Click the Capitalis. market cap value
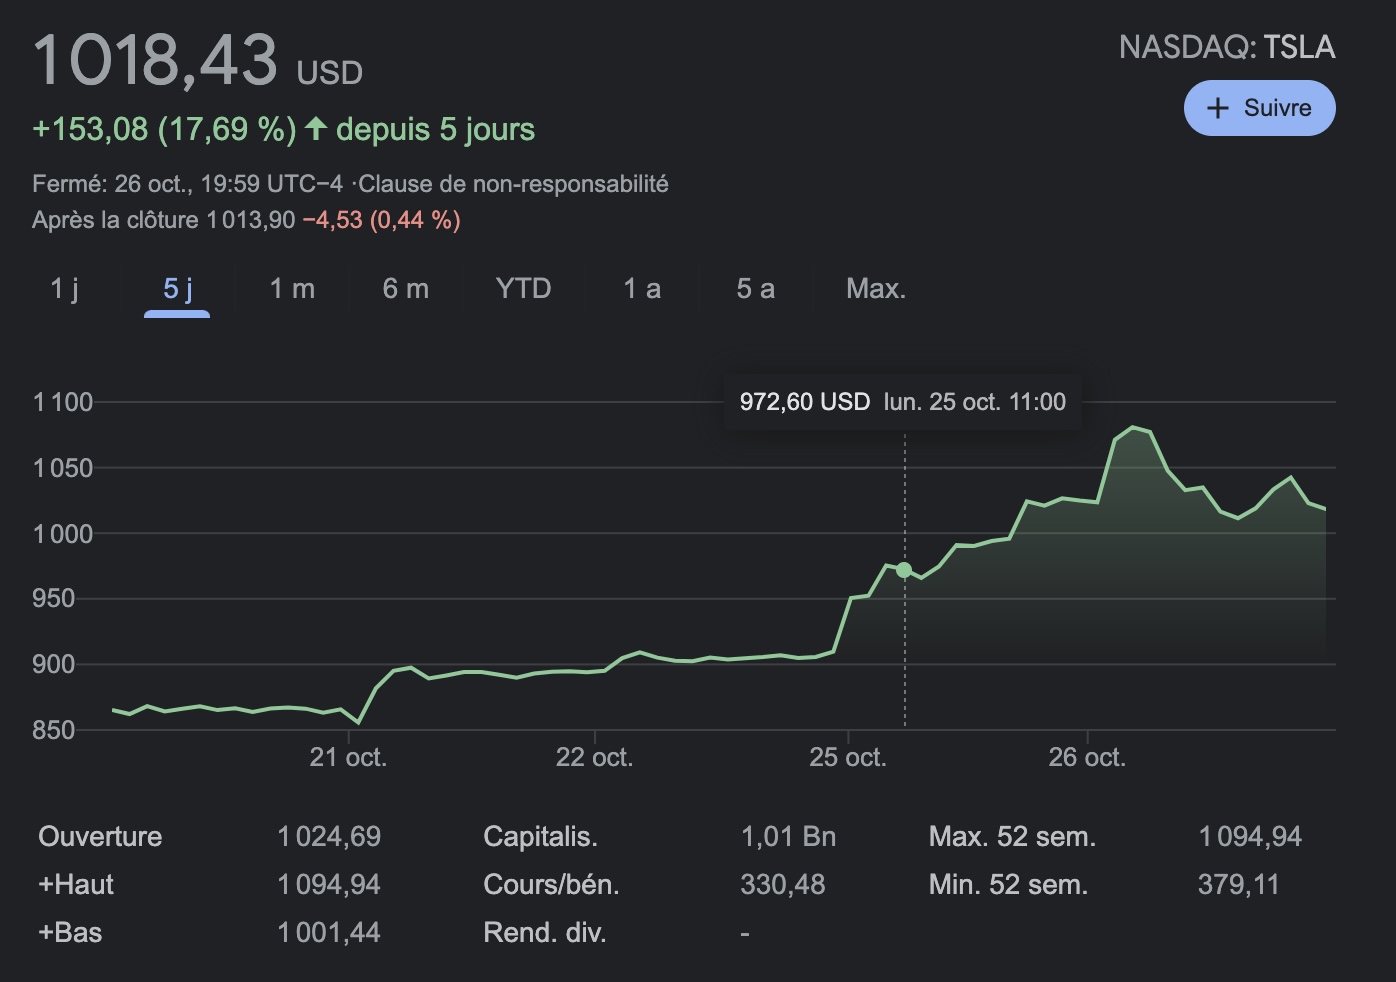Viewport: 1396px width, 982px height. [788, 836]
